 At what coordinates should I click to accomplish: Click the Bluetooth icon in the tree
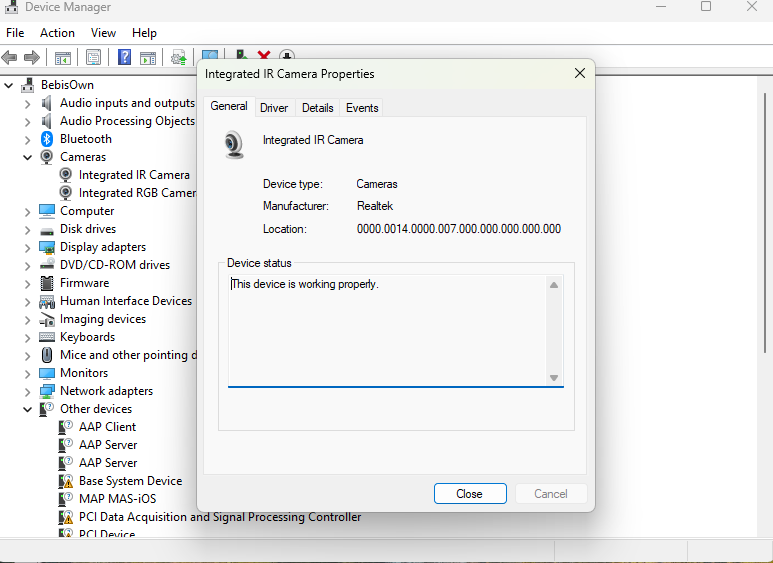point(47,139)
